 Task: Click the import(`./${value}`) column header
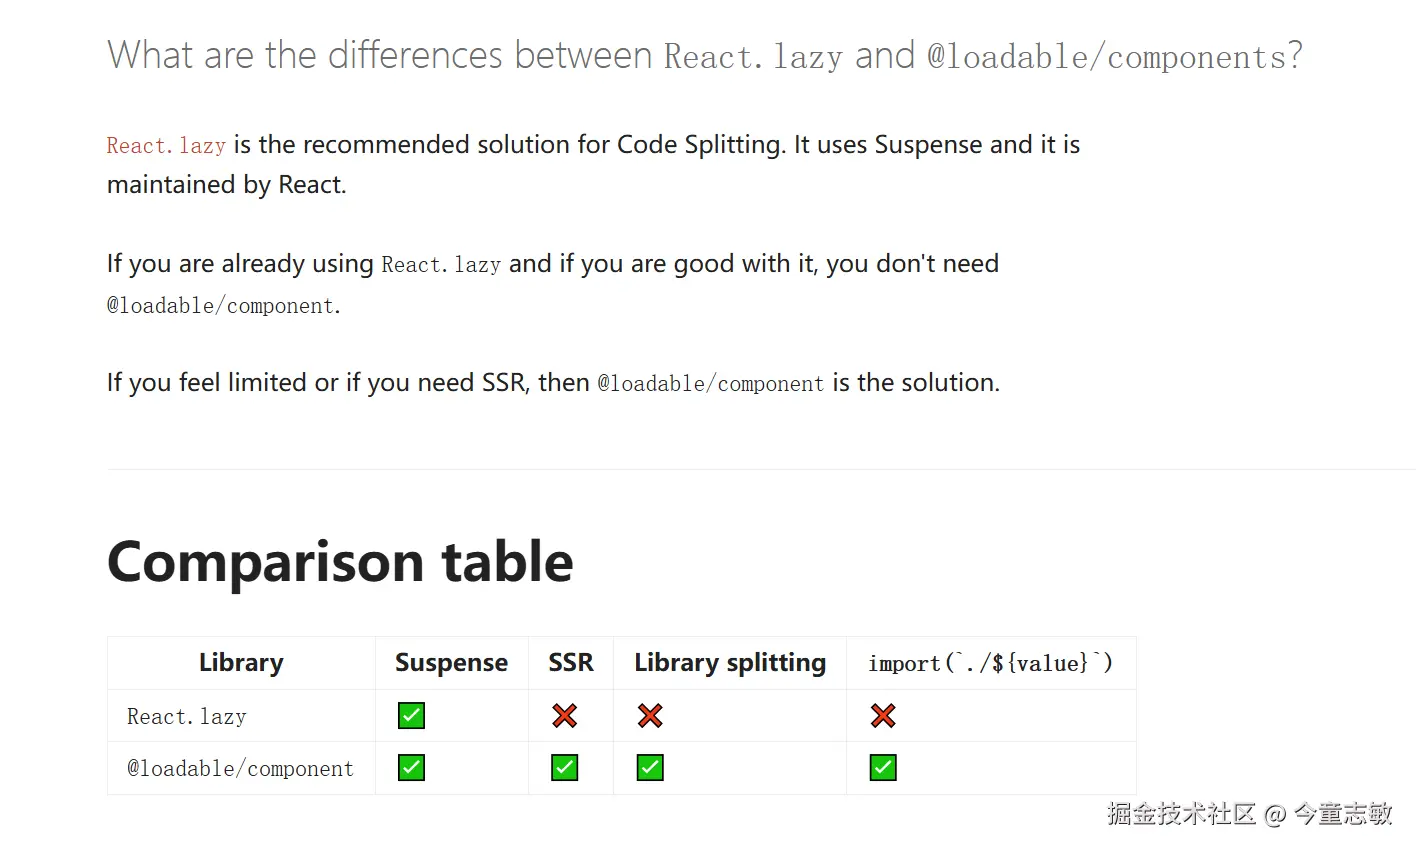(x=990, y=664)
